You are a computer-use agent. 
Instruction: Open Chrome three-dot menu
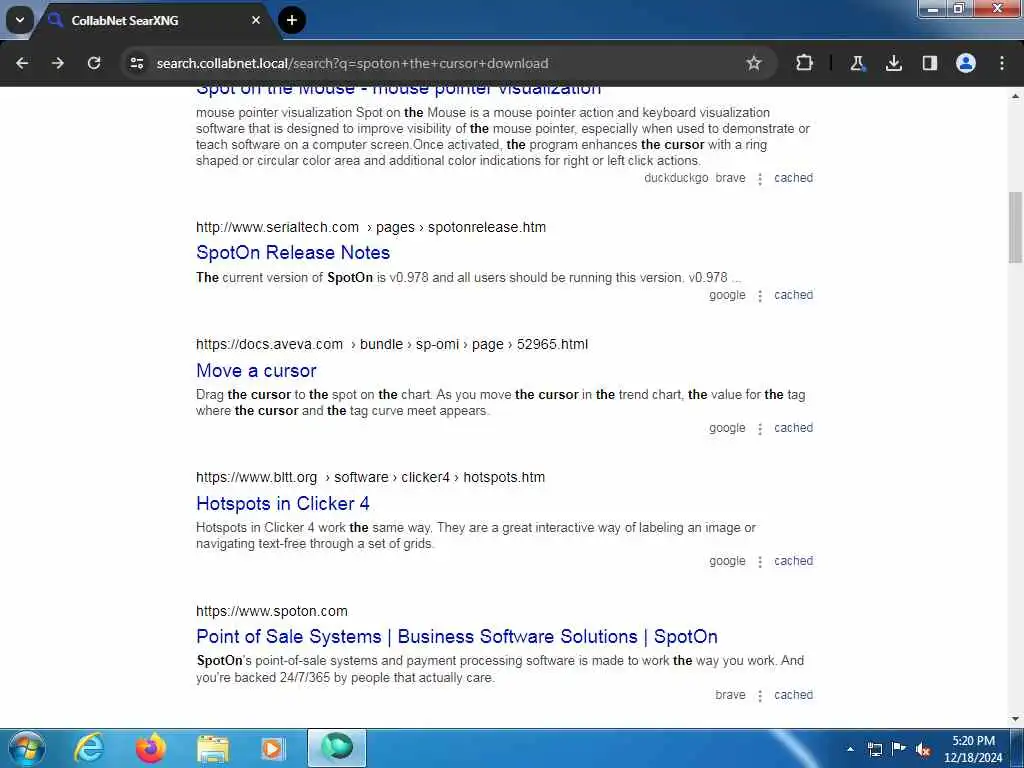1002,63
